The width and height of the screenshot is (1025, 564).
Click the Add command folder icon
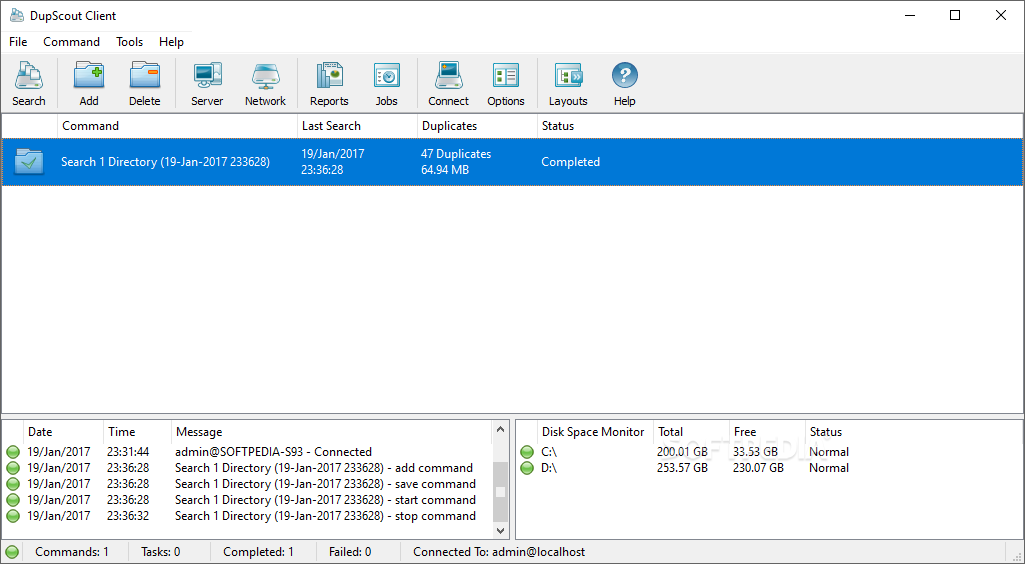[x=89, y=75]
